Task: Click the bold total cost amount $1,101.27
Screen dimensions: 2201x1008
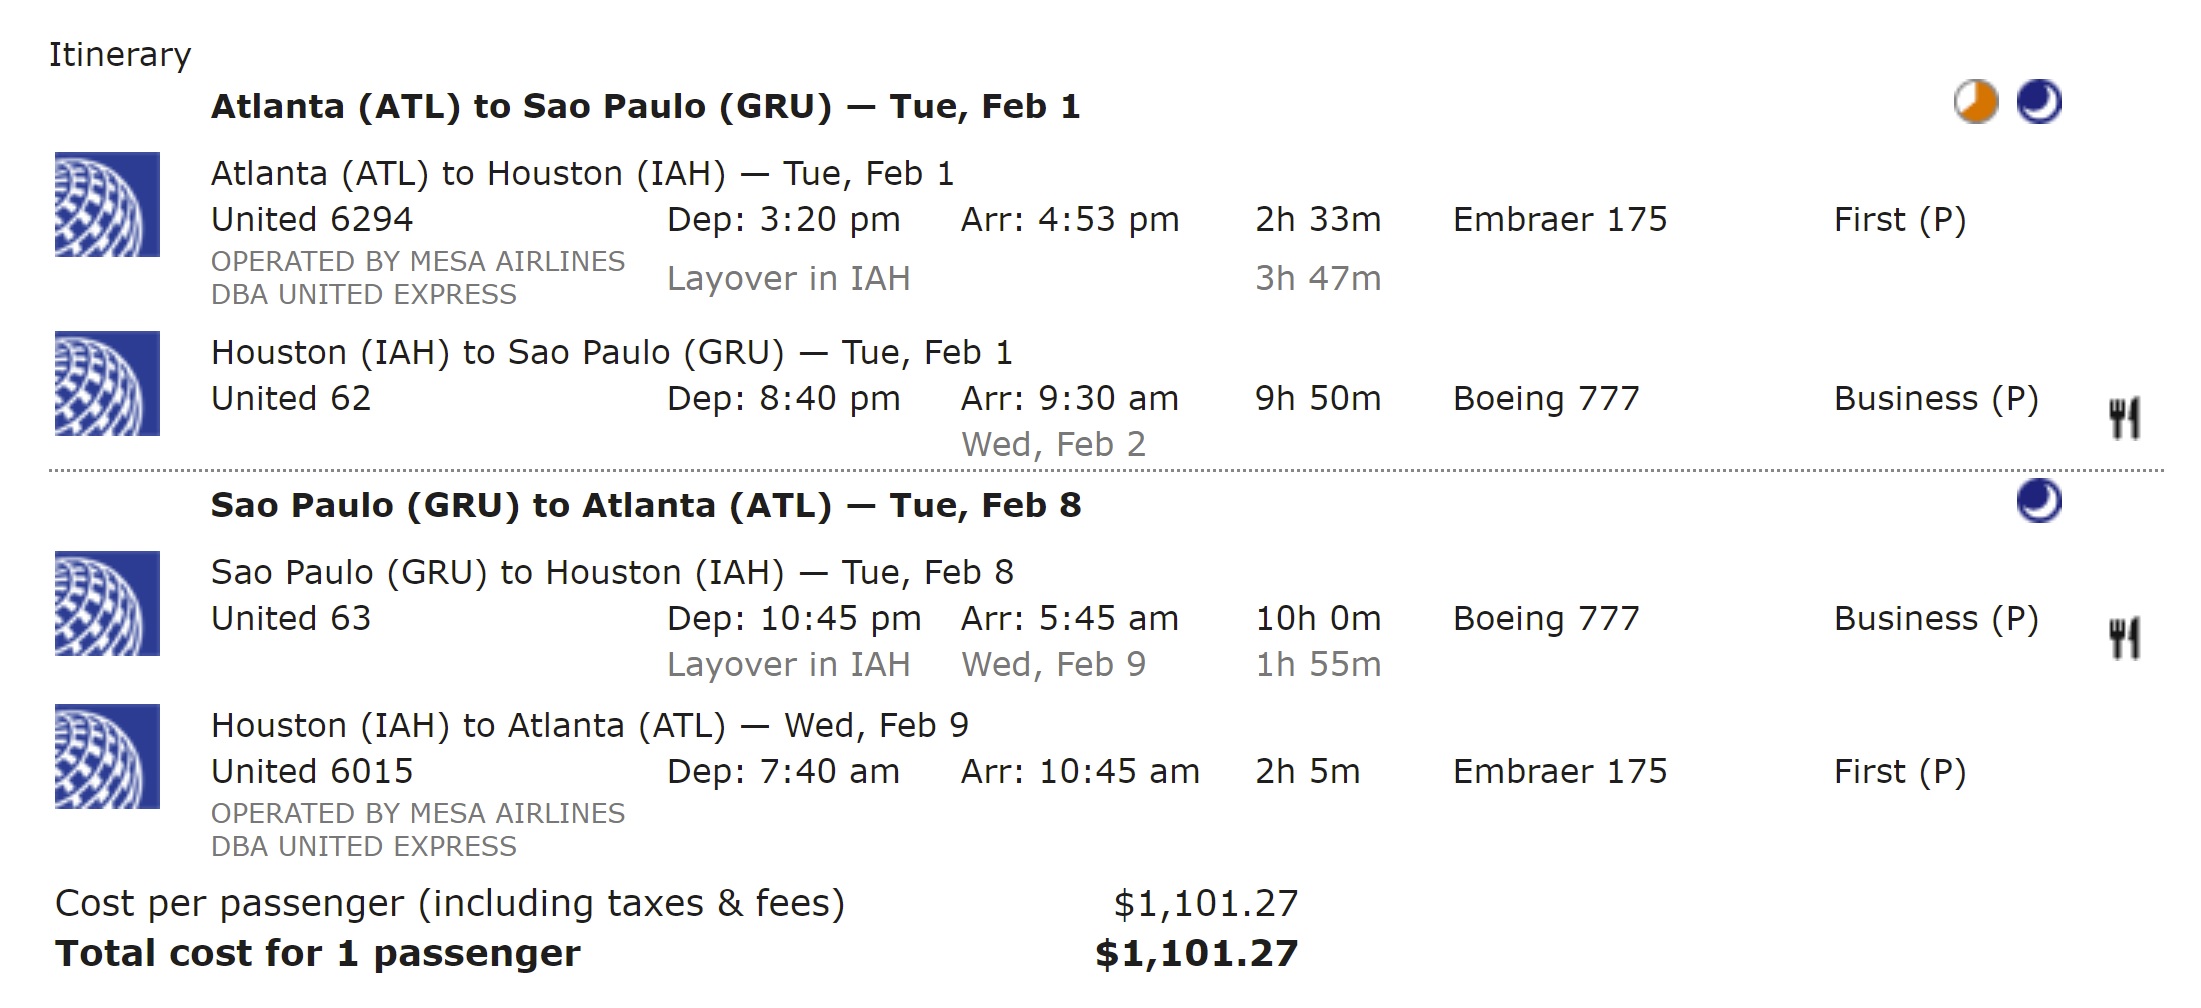Action: point(1196,954)
